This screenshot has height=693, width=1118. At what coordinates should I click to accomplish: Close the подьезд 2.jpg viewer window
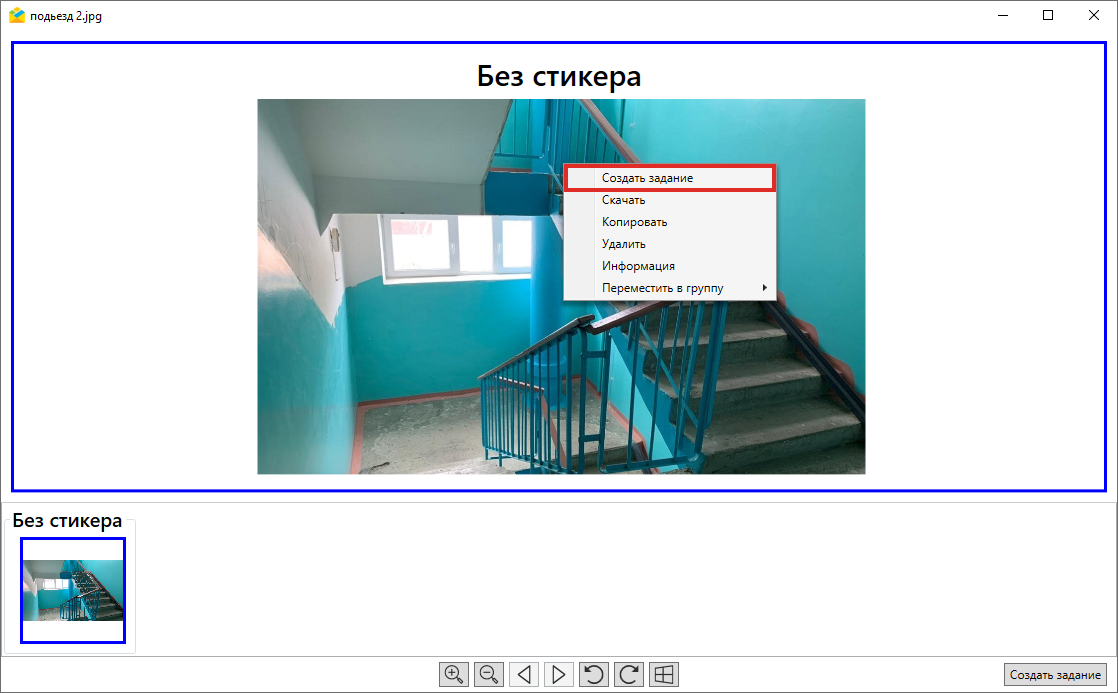[x=1094, y=15]
